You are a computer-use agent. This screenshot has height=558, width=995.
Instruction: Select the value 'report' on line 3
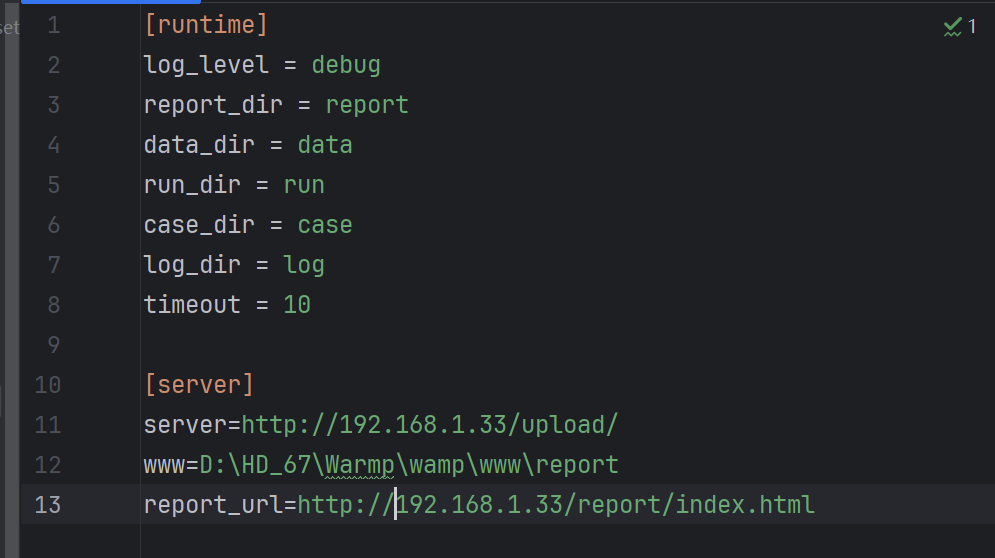pyautogui.click(x=367, y=105)
